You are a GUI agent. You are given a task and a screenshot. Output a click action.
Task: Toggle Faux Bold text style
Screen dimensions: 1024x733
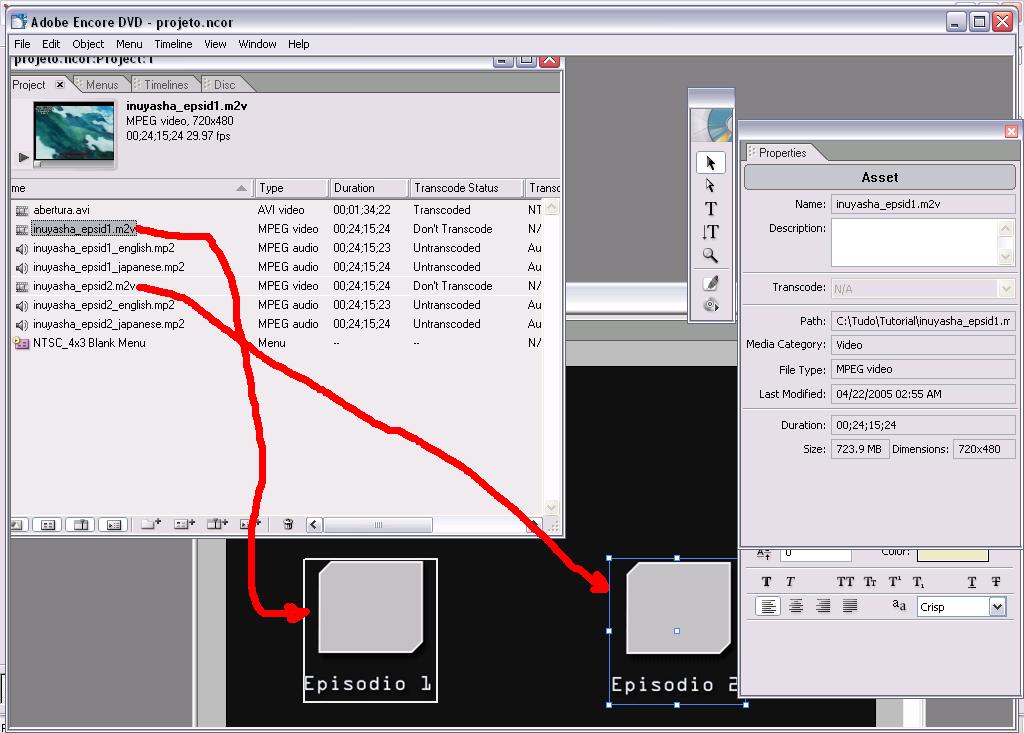click(767, 581)
